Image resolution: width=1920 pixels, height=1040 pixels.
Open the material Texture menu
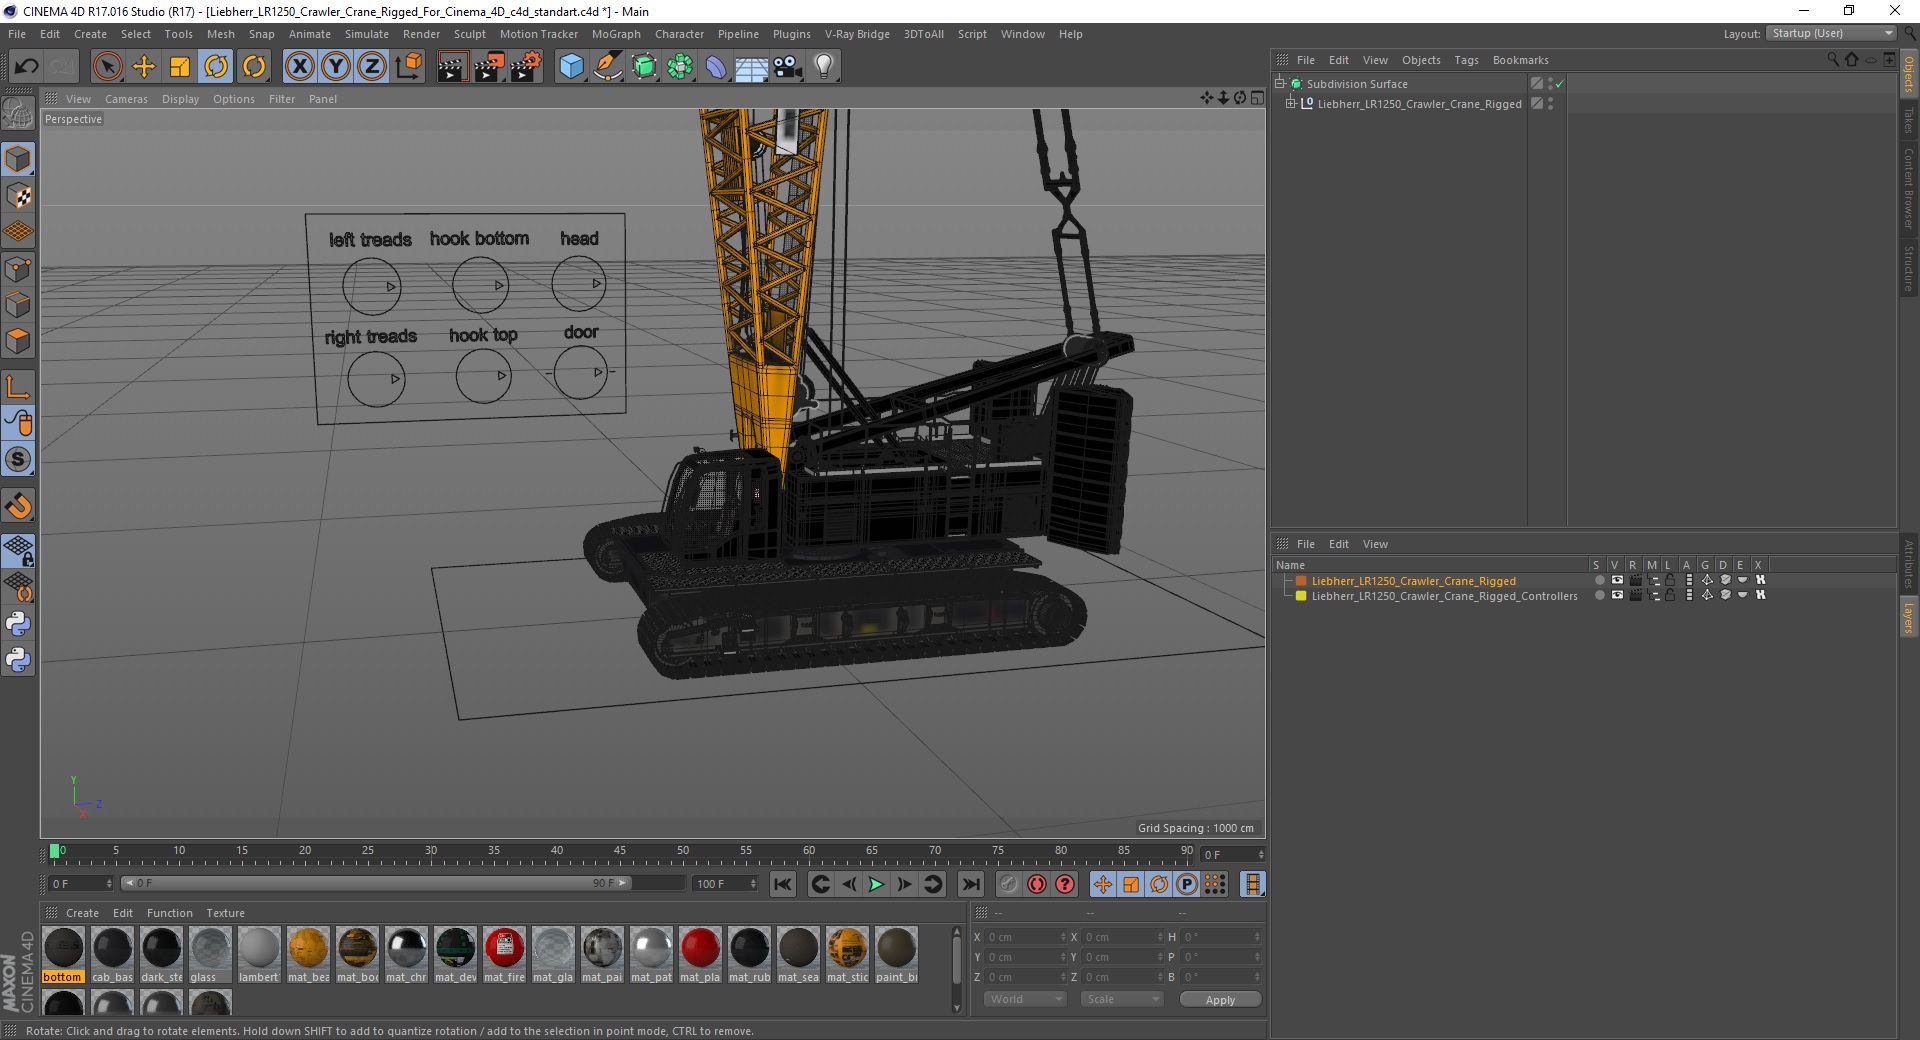tap(225, 913)
